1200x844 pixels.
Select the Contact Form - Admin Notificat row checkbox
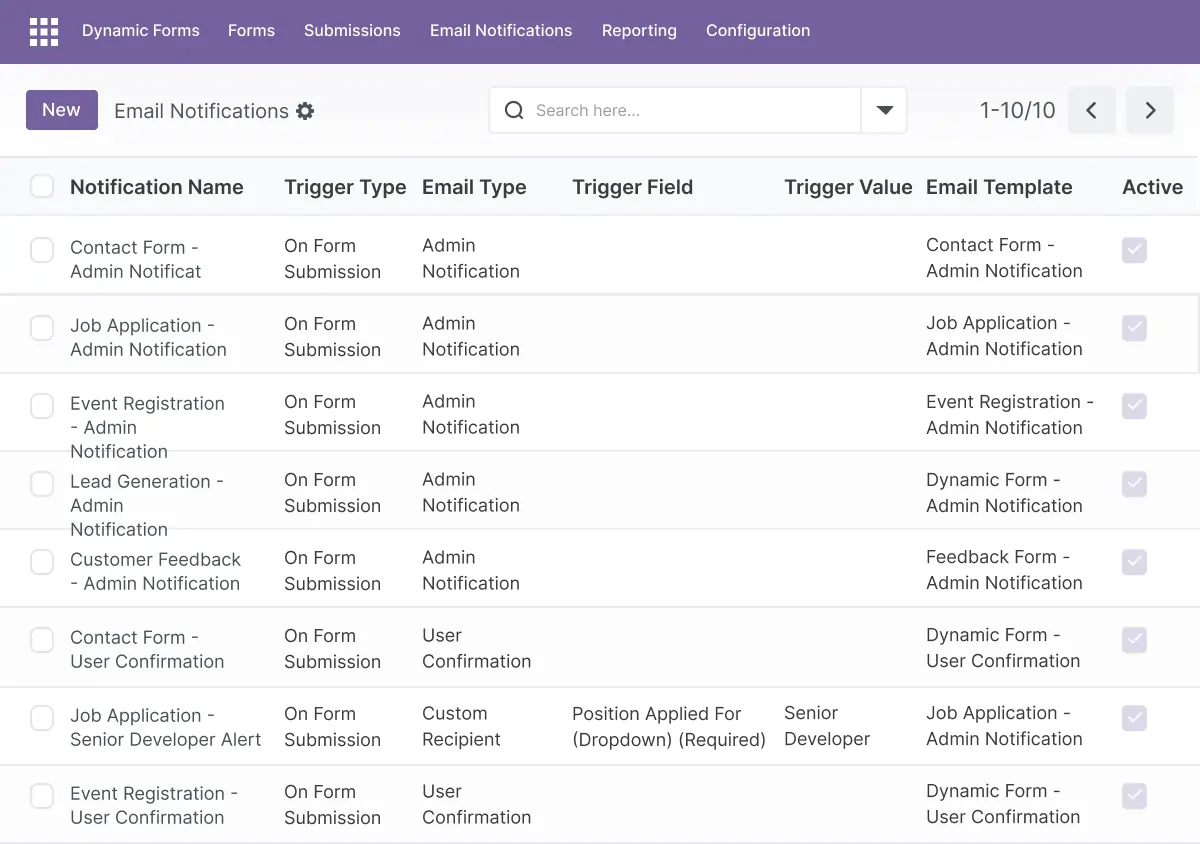(42, 250)
